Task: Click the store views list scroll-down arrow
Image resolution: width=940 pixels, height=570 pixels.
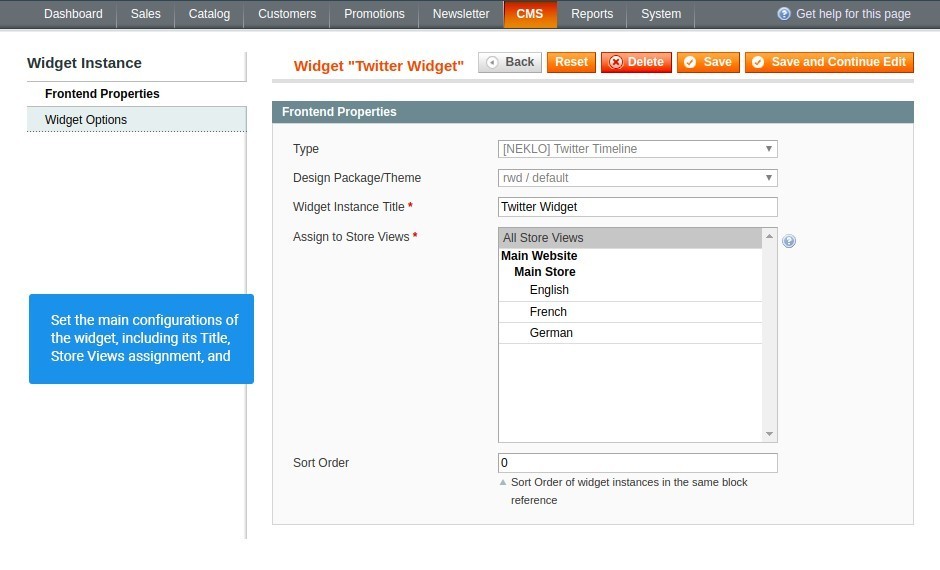Action: click(x=770, y=434)
